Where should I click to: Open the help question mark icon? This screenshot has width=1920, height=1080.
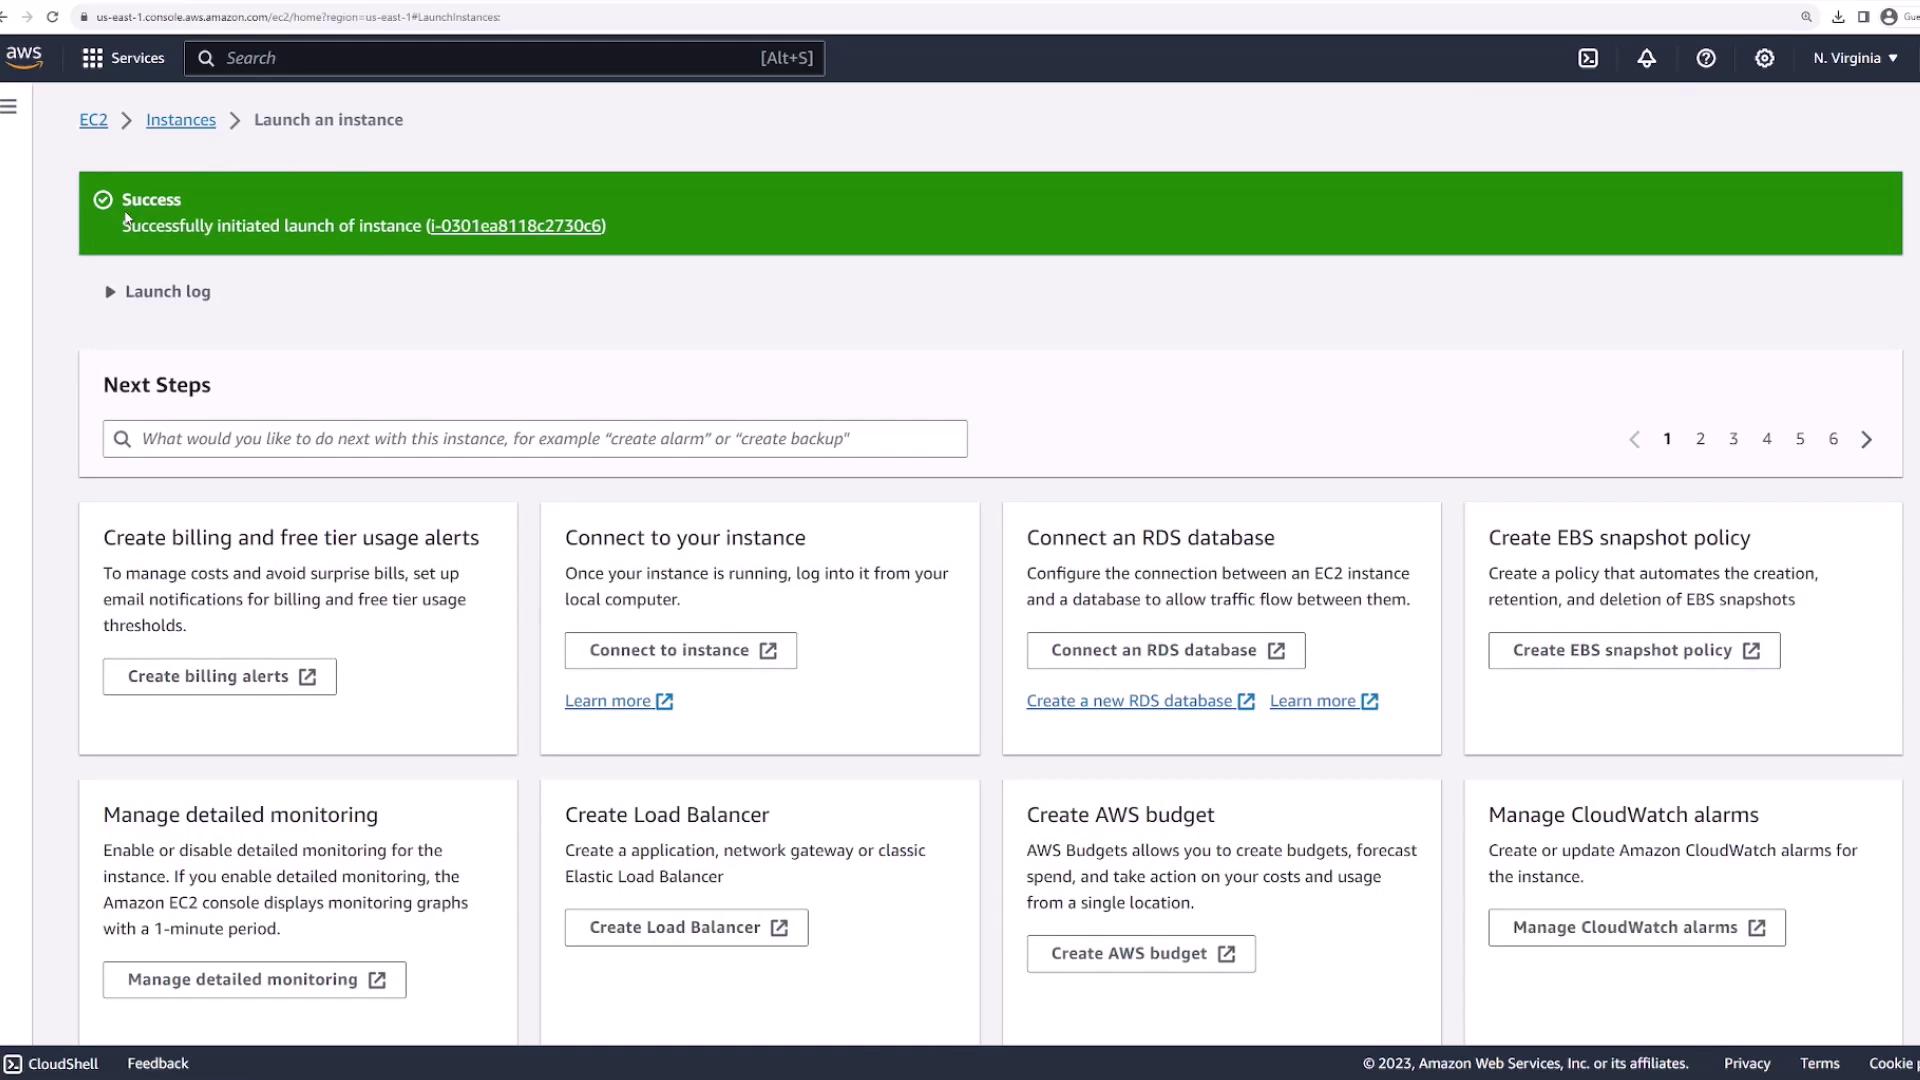(1706, 58)
